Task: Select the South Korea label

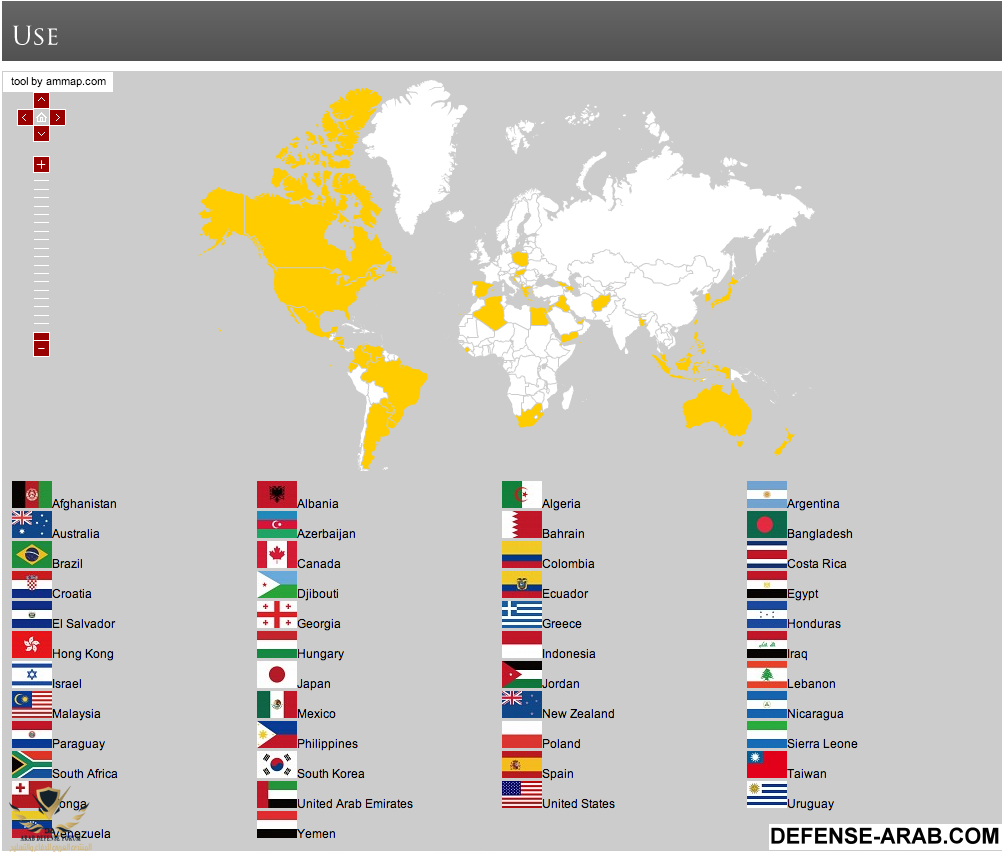Action: [330, 774]
